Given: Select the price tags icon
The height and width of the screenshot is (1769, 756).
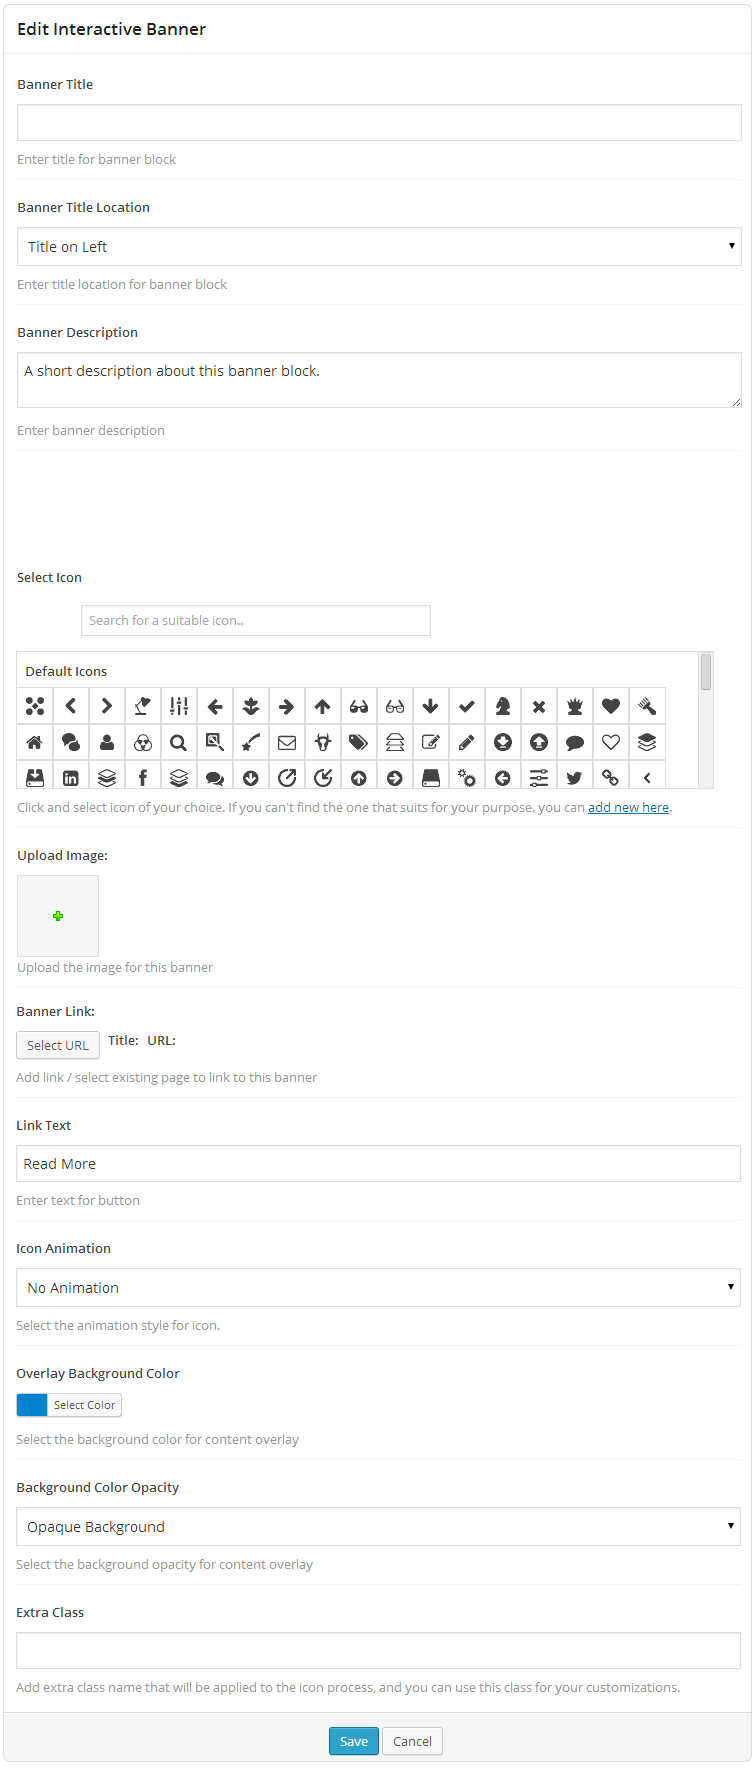Looking at the screenshot, I should 359,742.
